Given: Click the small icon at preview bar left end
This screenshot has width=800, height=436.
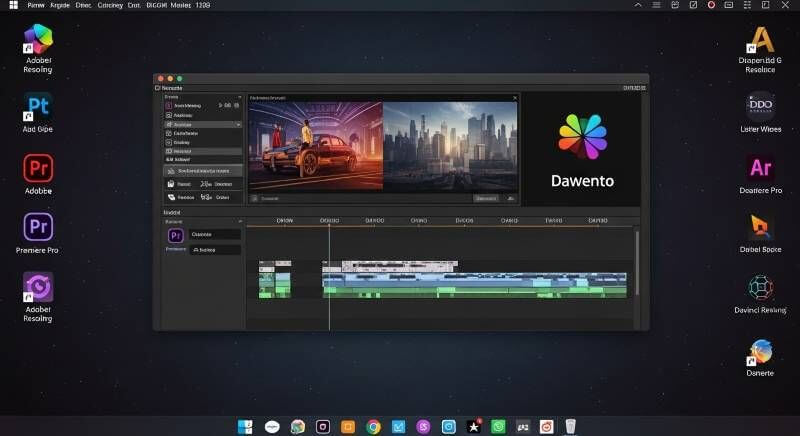Looking at the screenshot, I should [255, 198].
